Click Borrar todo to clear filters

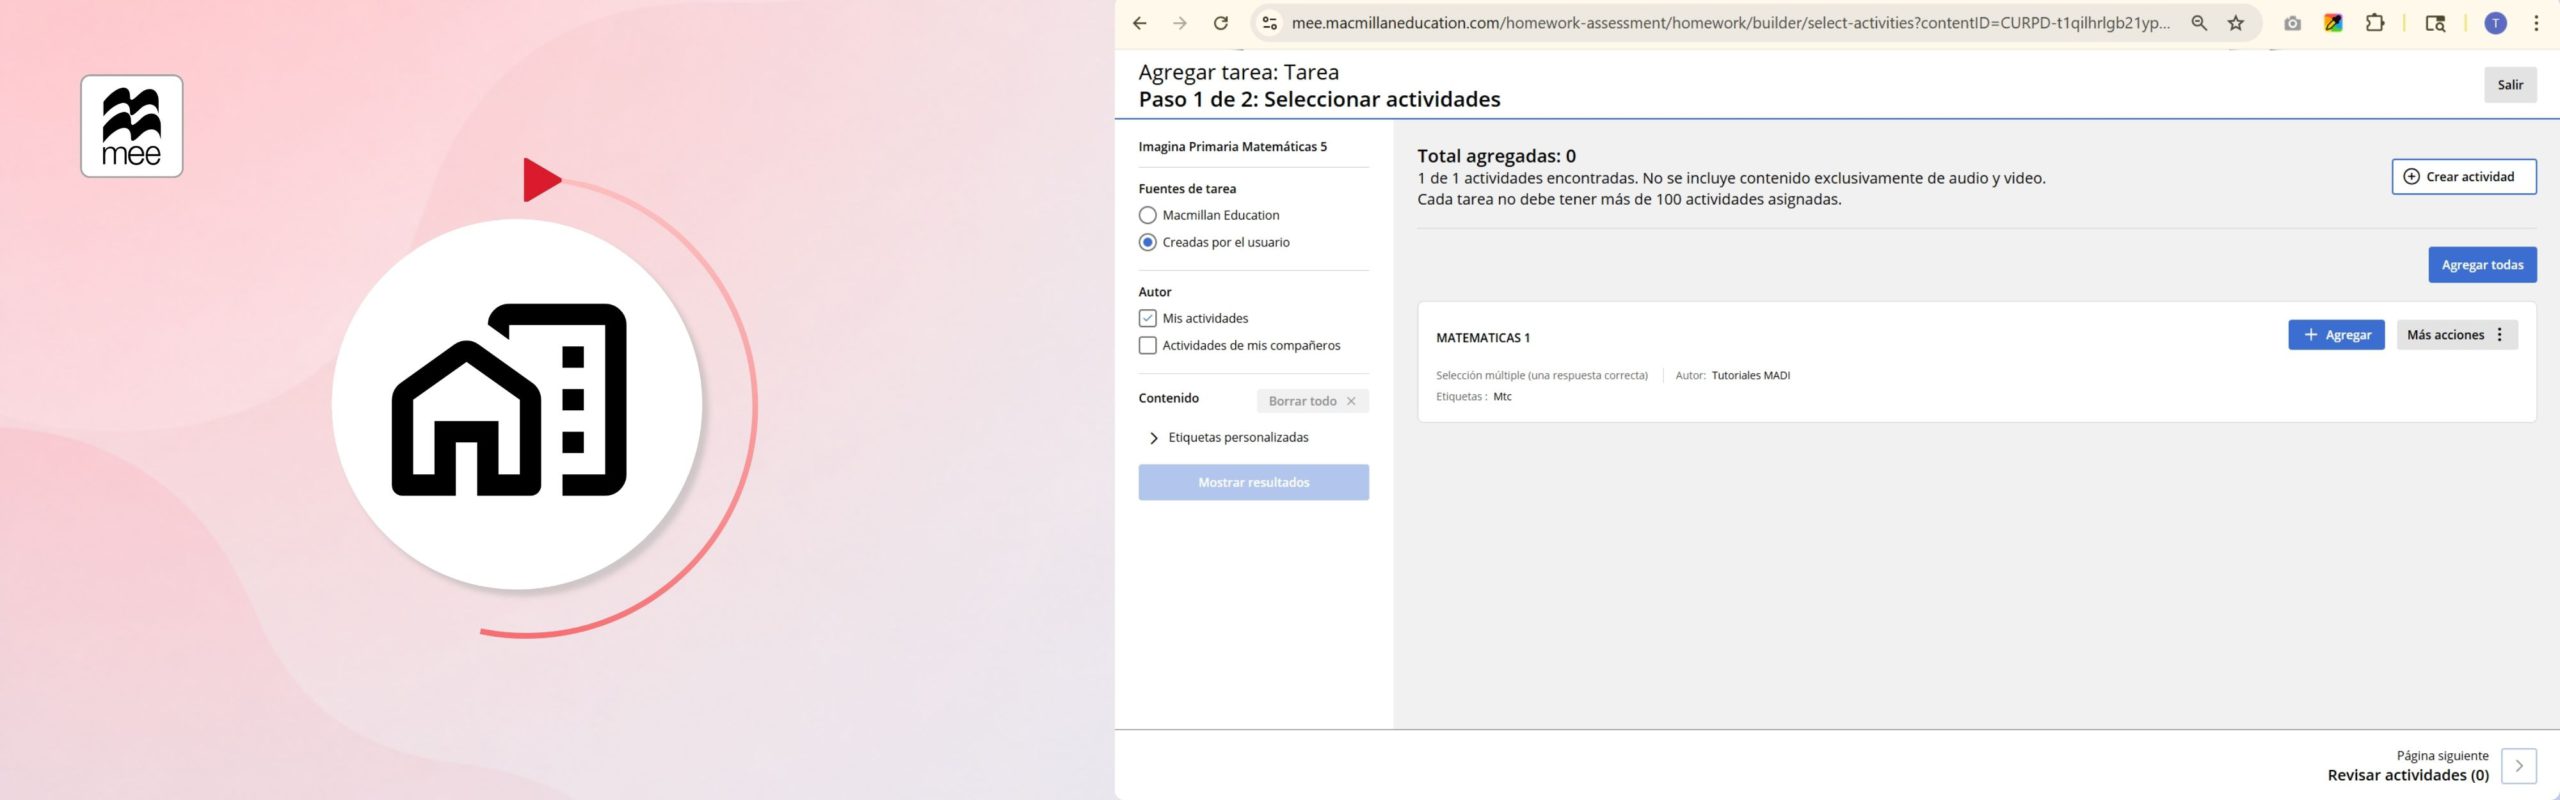coord(1312,401)
